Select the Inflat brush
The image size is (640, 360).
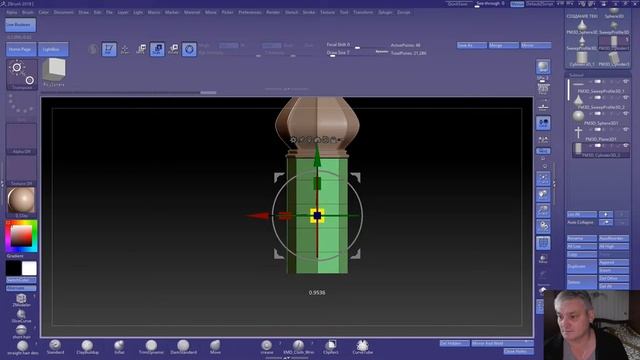click(x=119, y=347)
